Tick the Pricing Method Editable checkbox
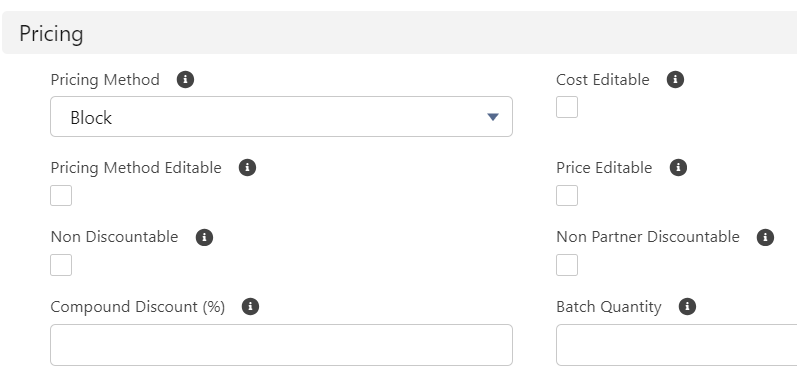The height and width of the screenshot is (385, 797). coord(61,195)
